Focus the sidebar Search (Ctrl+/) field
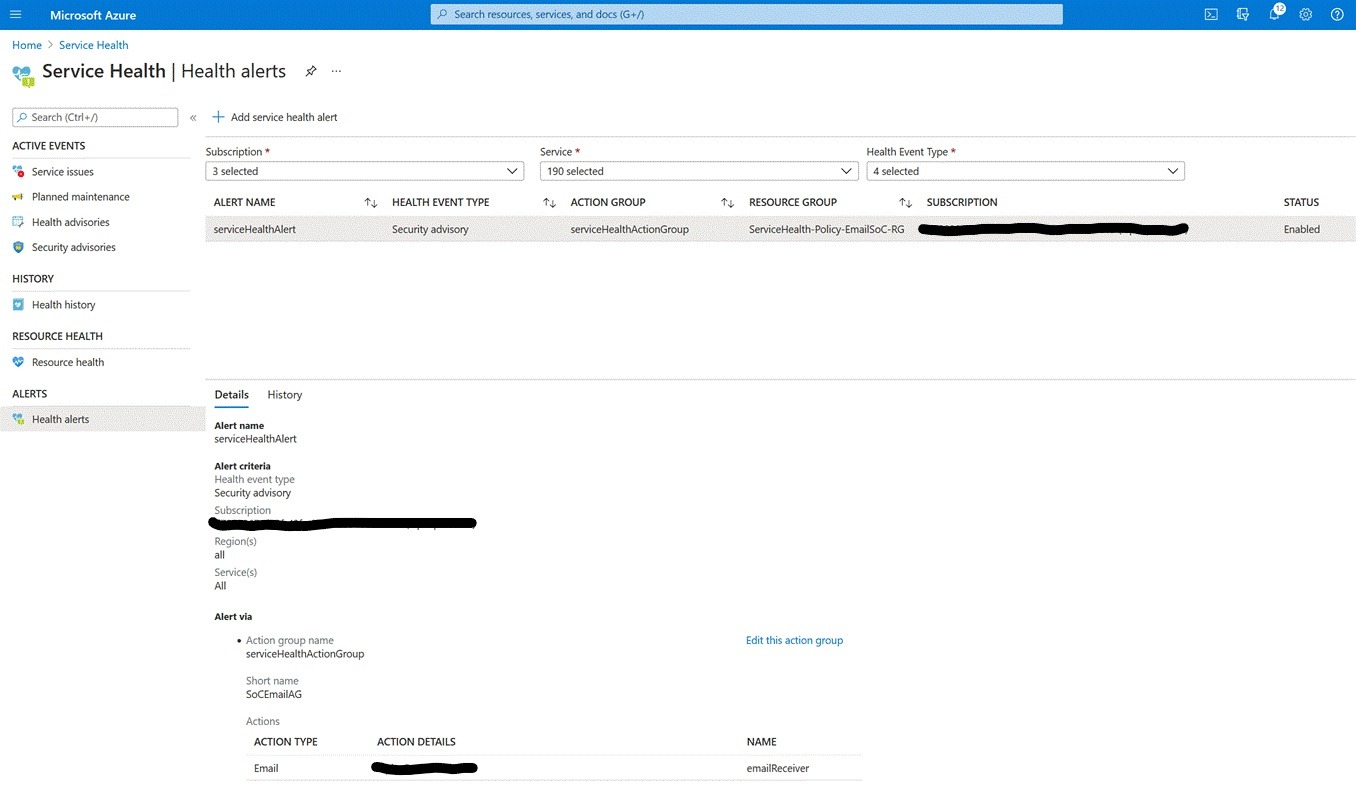 (95, 117)
